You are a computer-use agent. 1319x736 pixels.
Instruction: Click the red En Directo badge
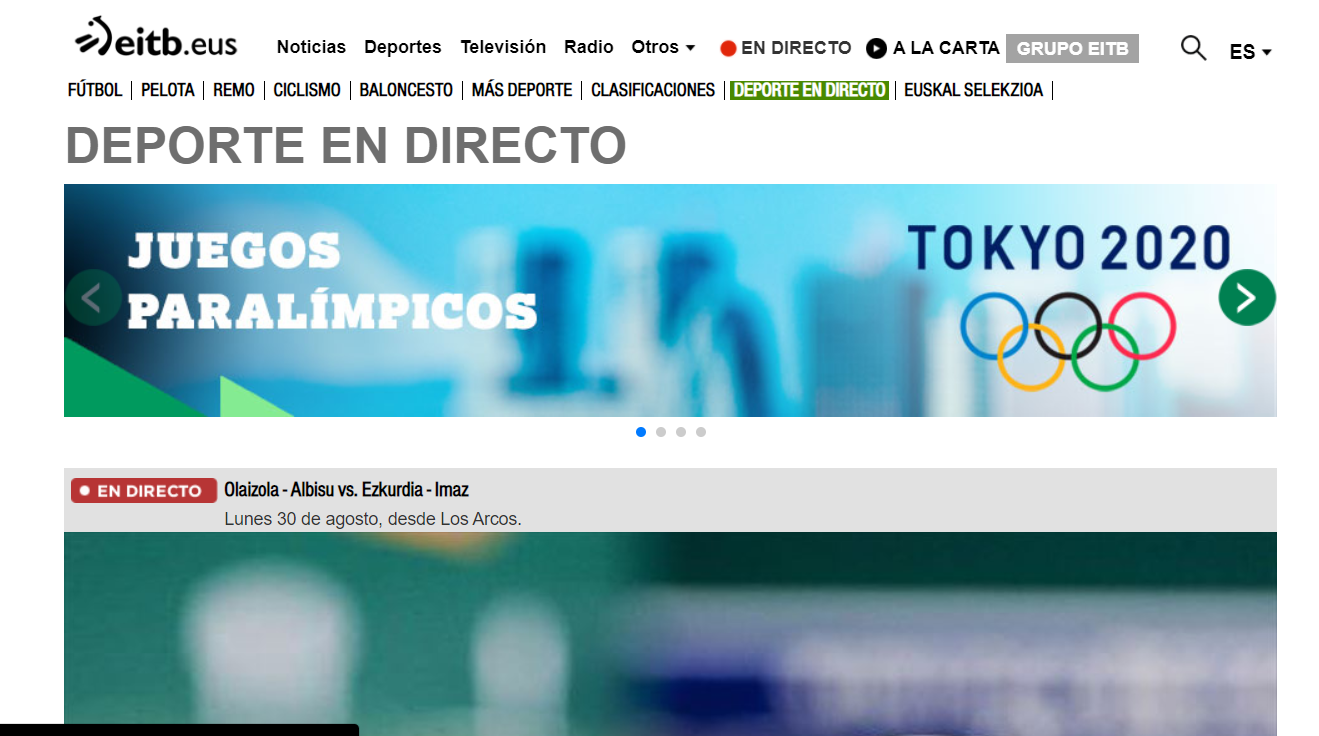pyautogui.click(x=144, y=491)
